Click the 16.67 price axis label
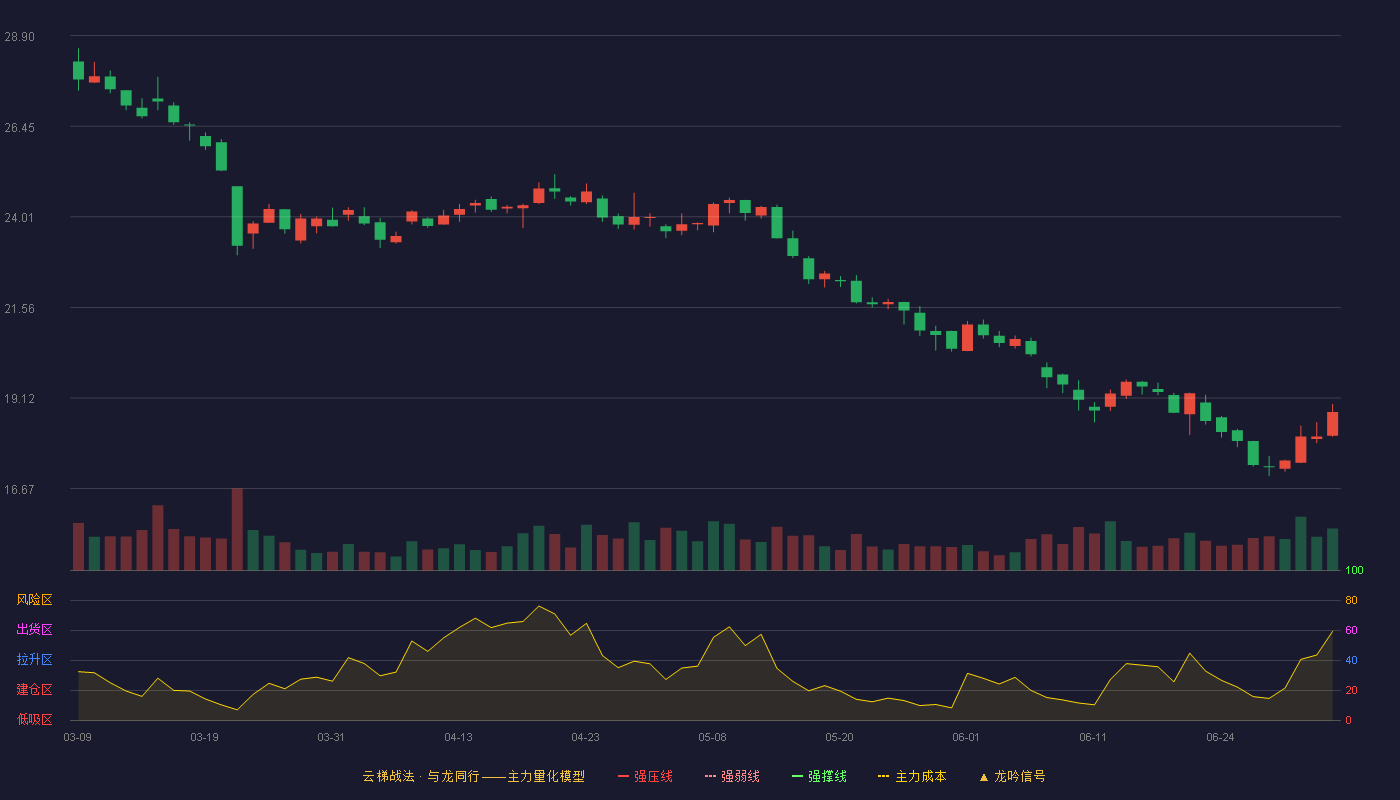1400x800 pixels. tap(19, 490)
